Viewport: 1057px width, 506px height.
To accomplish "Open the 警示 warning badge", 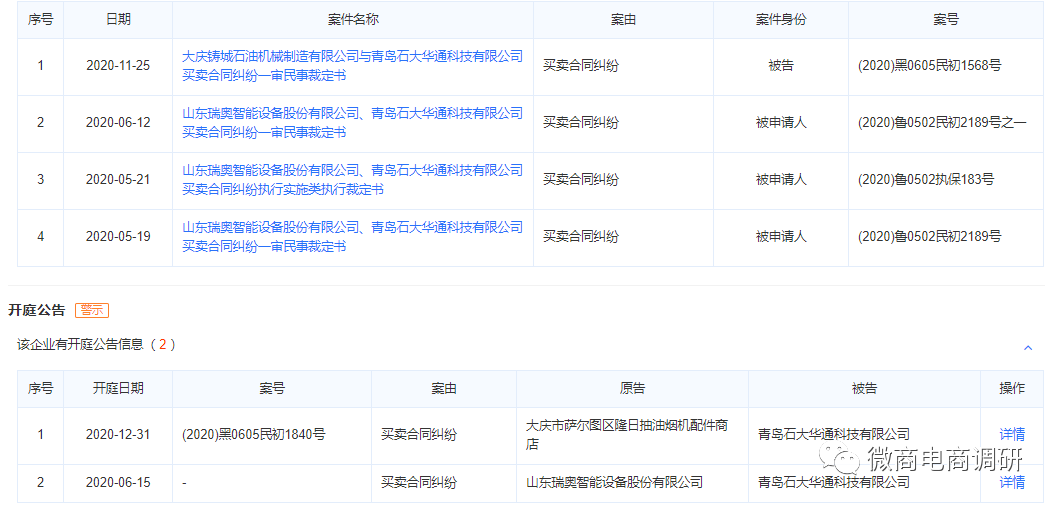I will pos(92,310).
